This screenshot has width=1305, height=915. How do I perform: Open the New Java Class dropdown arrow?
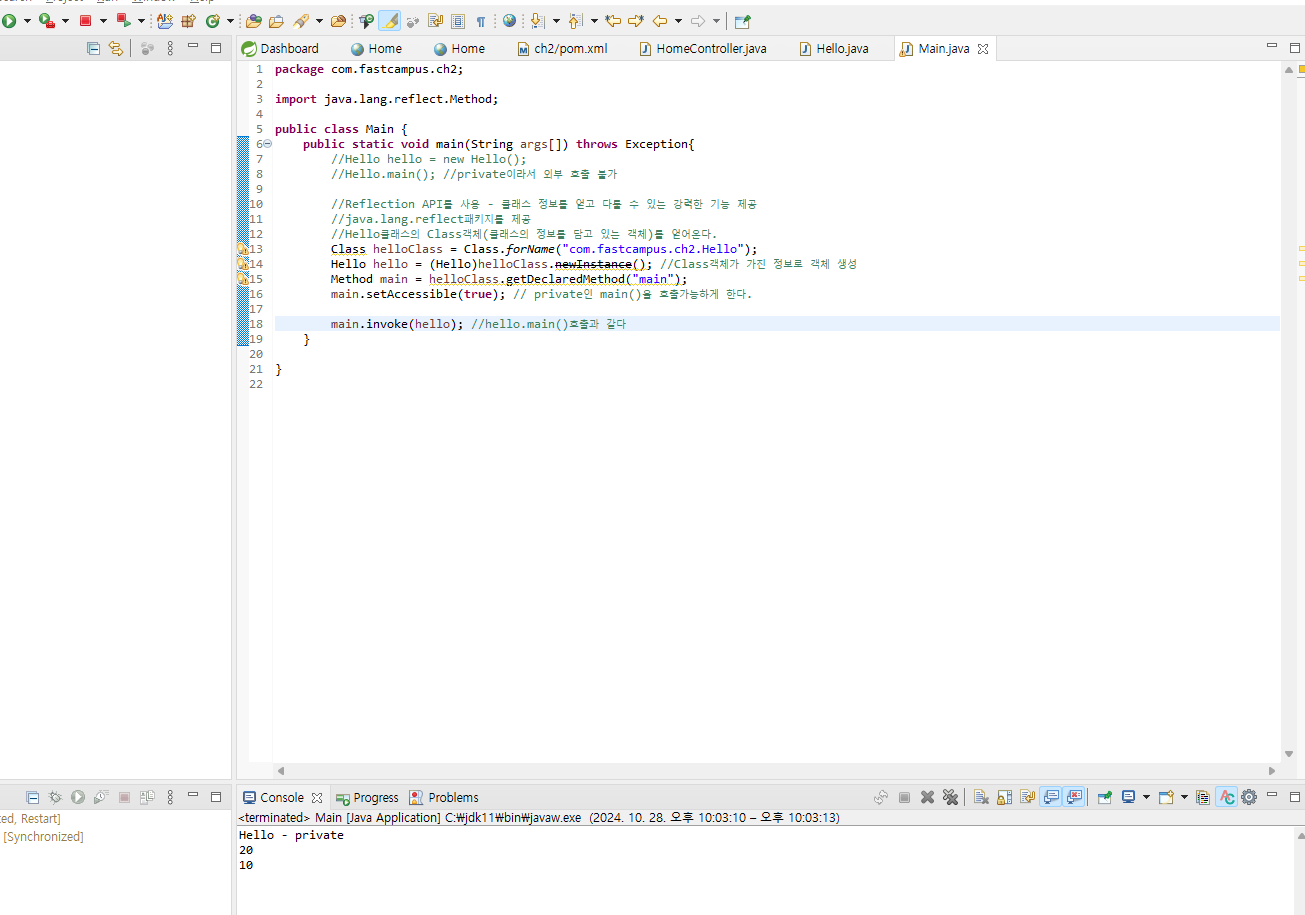pyautogui.click(x=230, y=20)
